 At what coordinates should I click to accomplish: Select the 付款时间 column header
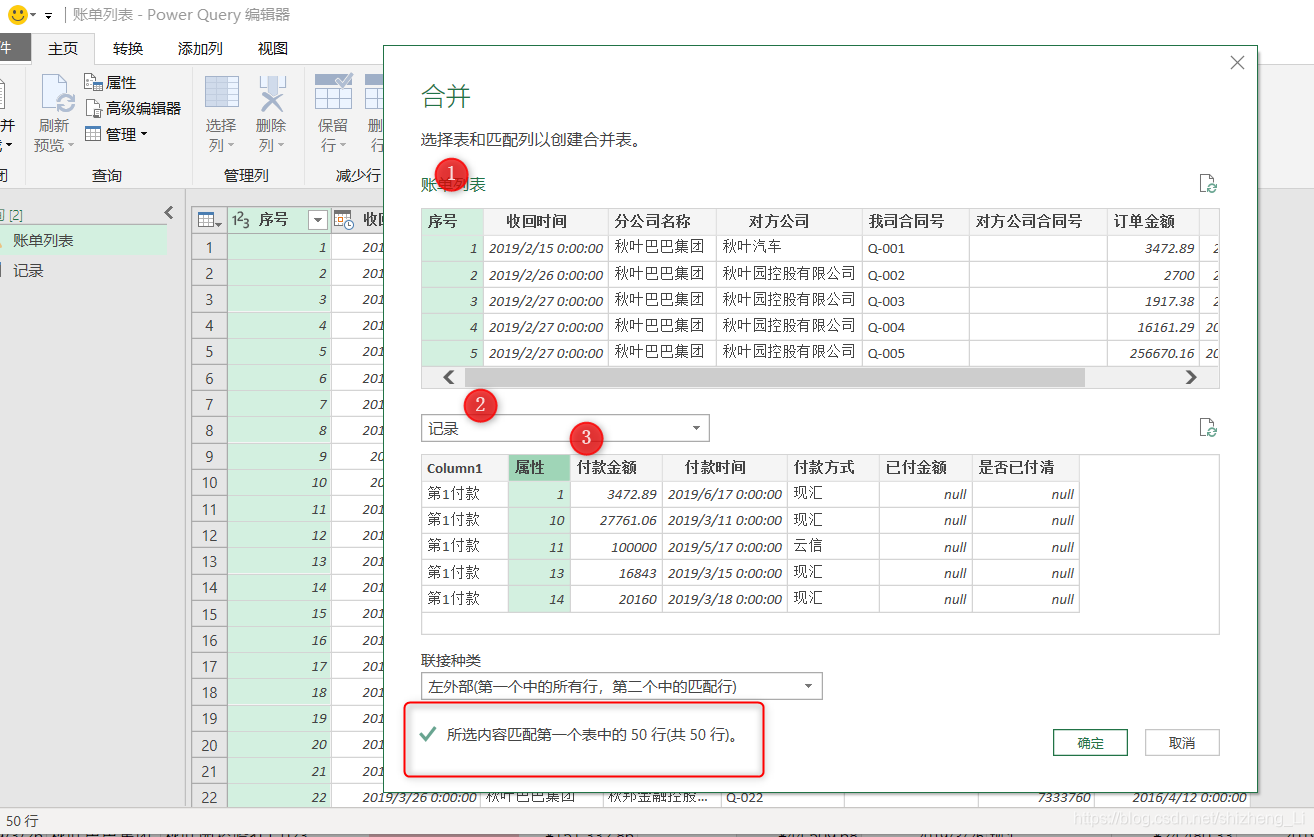725,467
